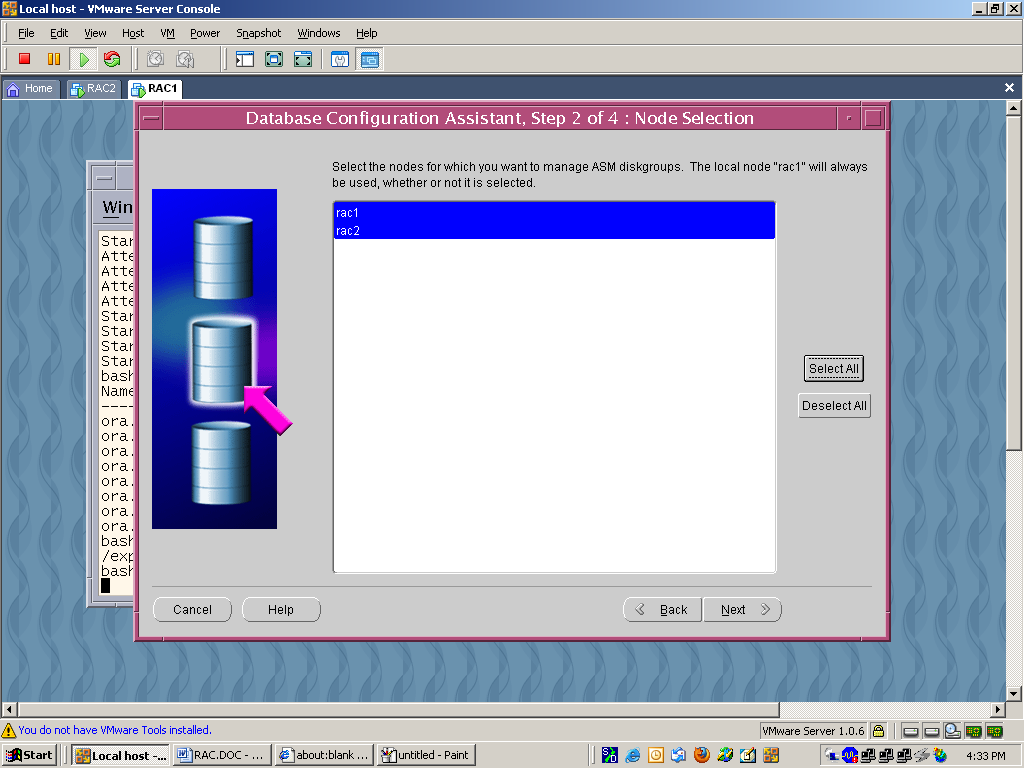The height and width of the screenshot is (768, 1024).
Task: Open the Windows Start menu
Action: click(29, 756)
